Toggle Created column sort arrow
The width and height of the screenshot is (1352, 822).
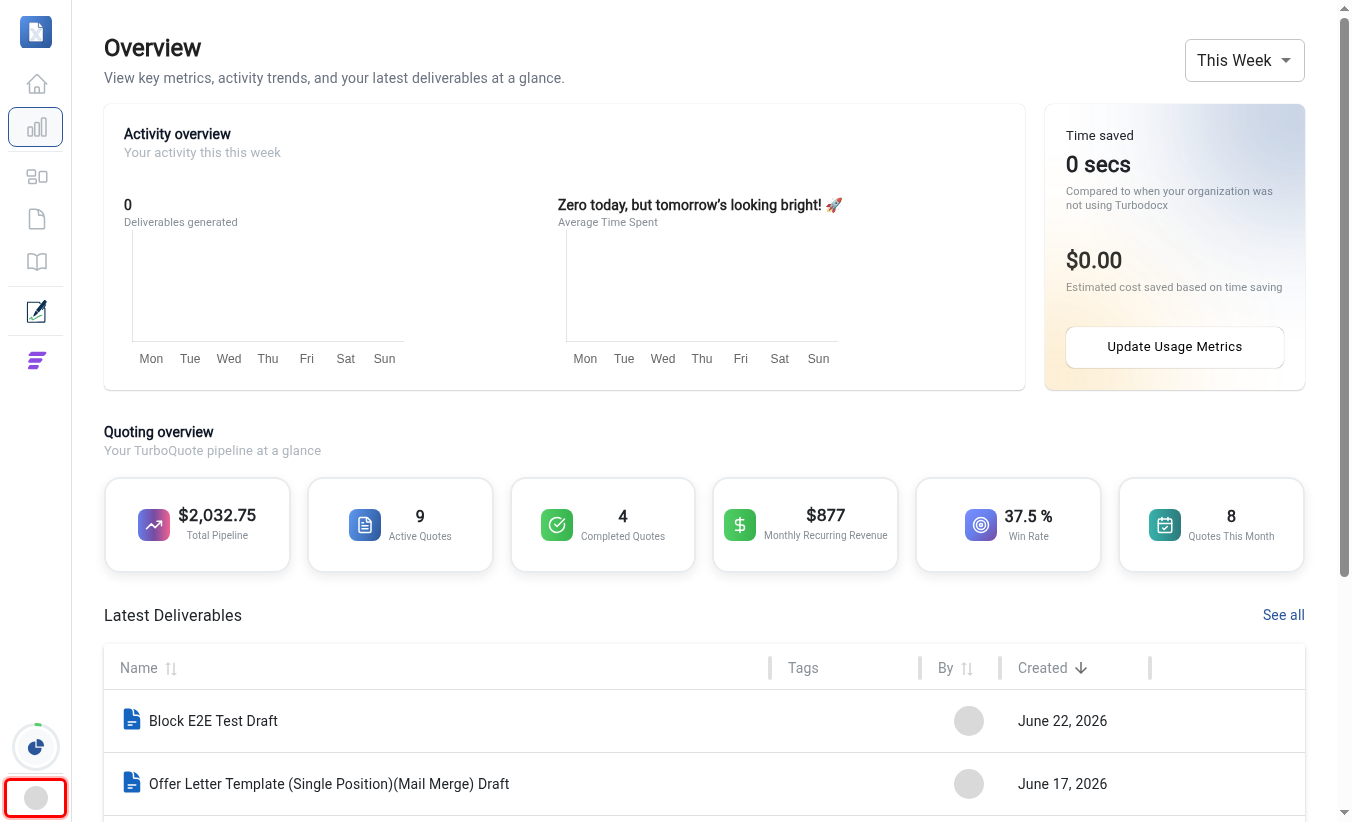point(1081,668)
